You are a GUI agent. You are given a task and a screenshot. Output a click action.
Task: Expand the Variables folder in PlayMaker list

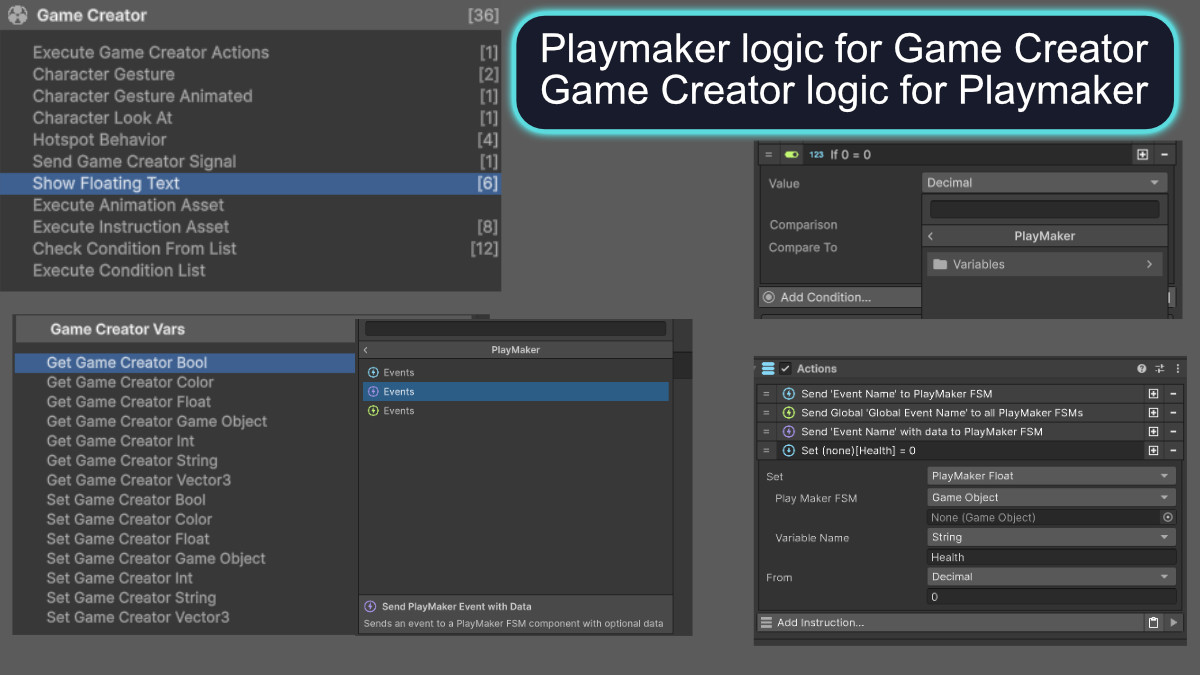click(x=1044, y=264)
